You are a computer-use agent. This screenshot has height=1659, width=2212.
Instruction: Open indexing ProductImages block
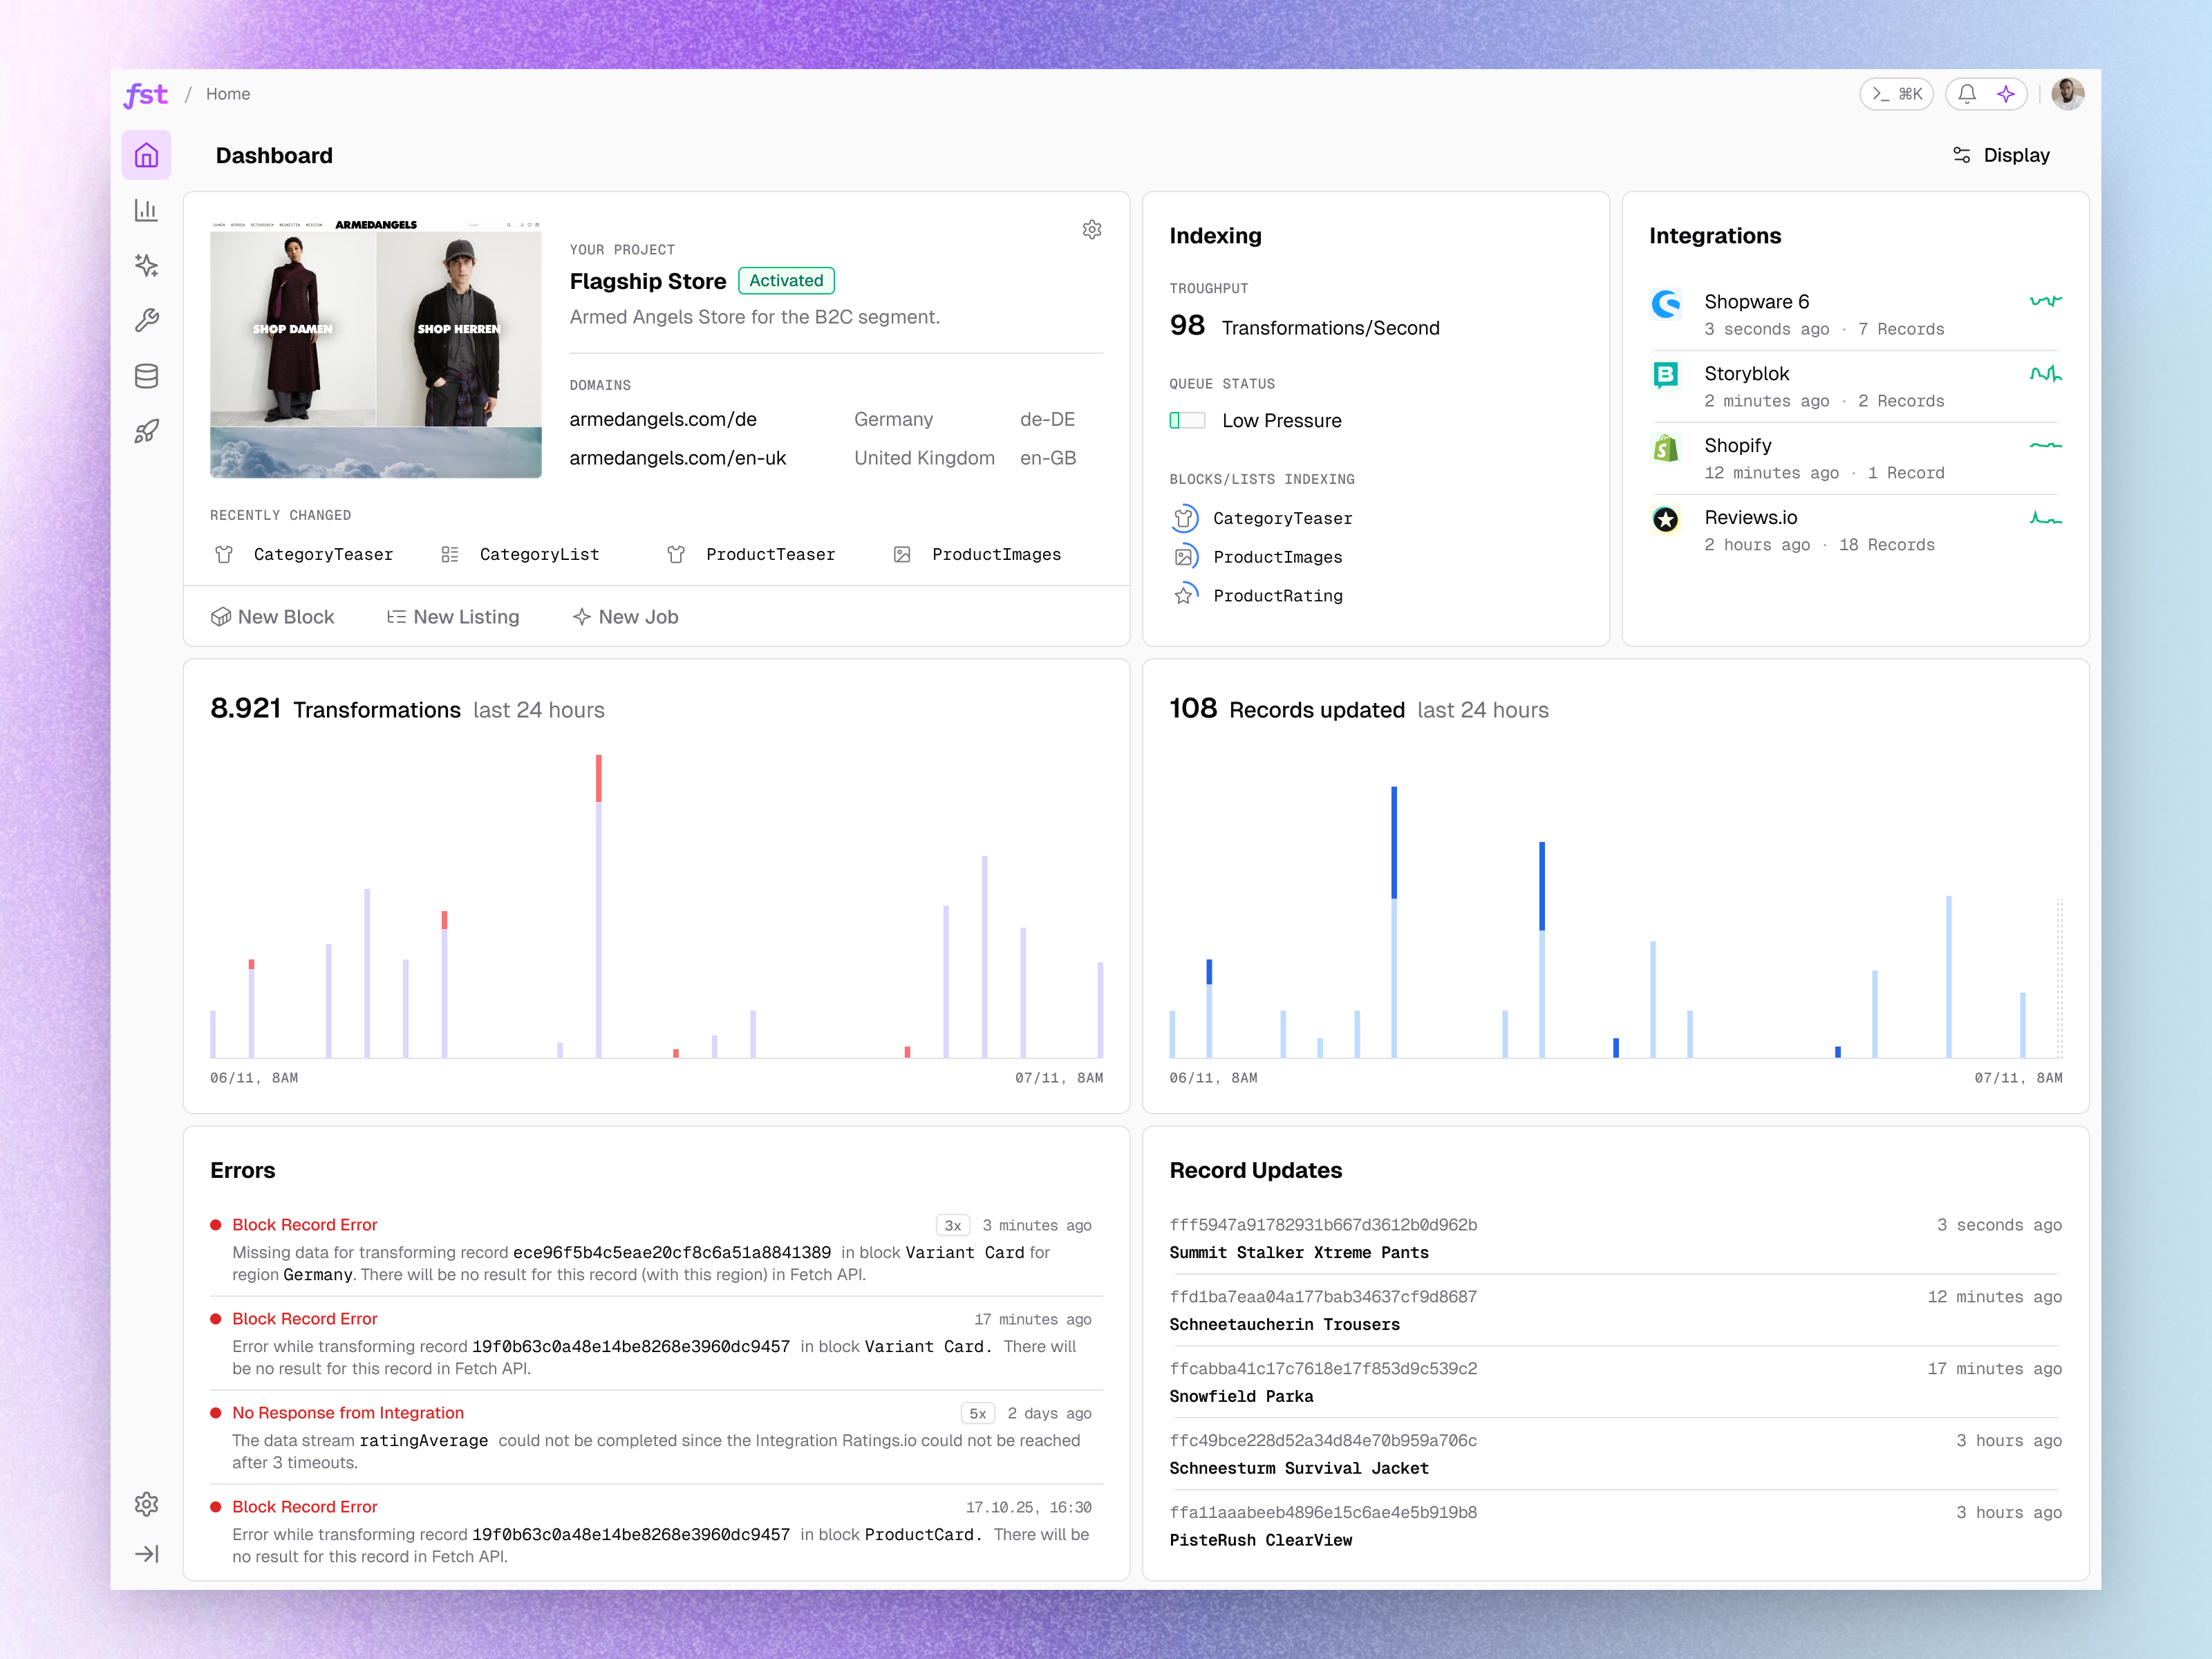(1258, 557)
